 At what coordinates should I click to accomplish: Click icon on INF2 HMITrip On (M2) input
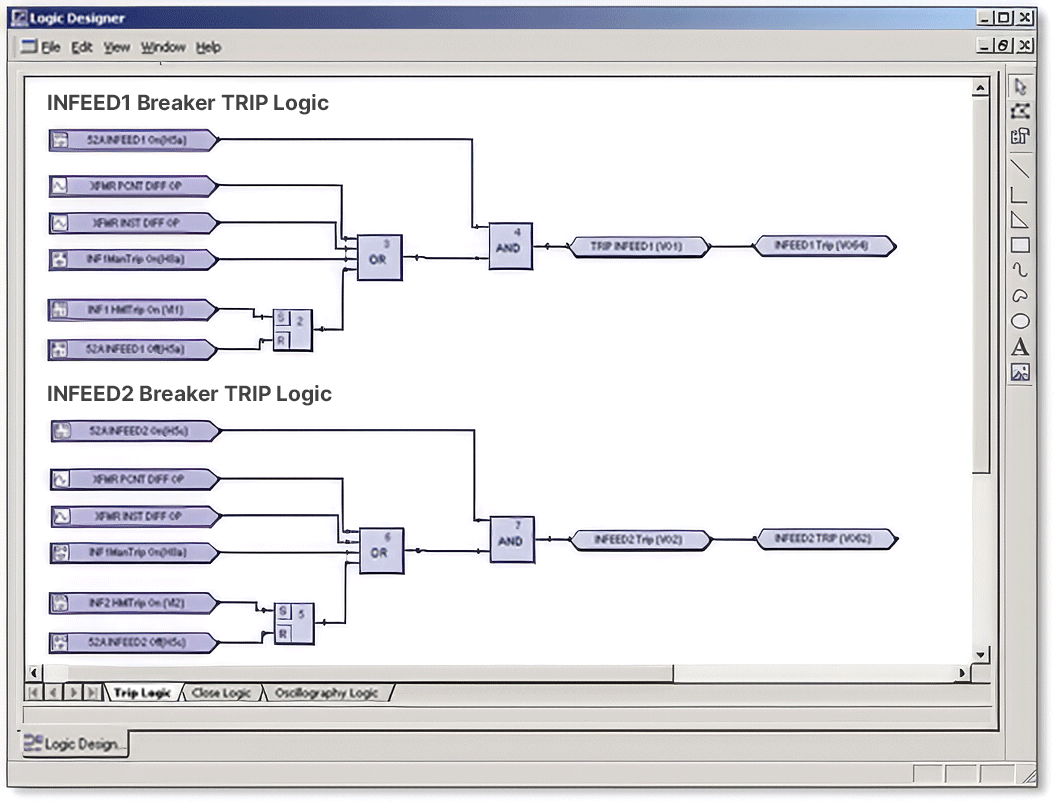click(x=60, y=603)
